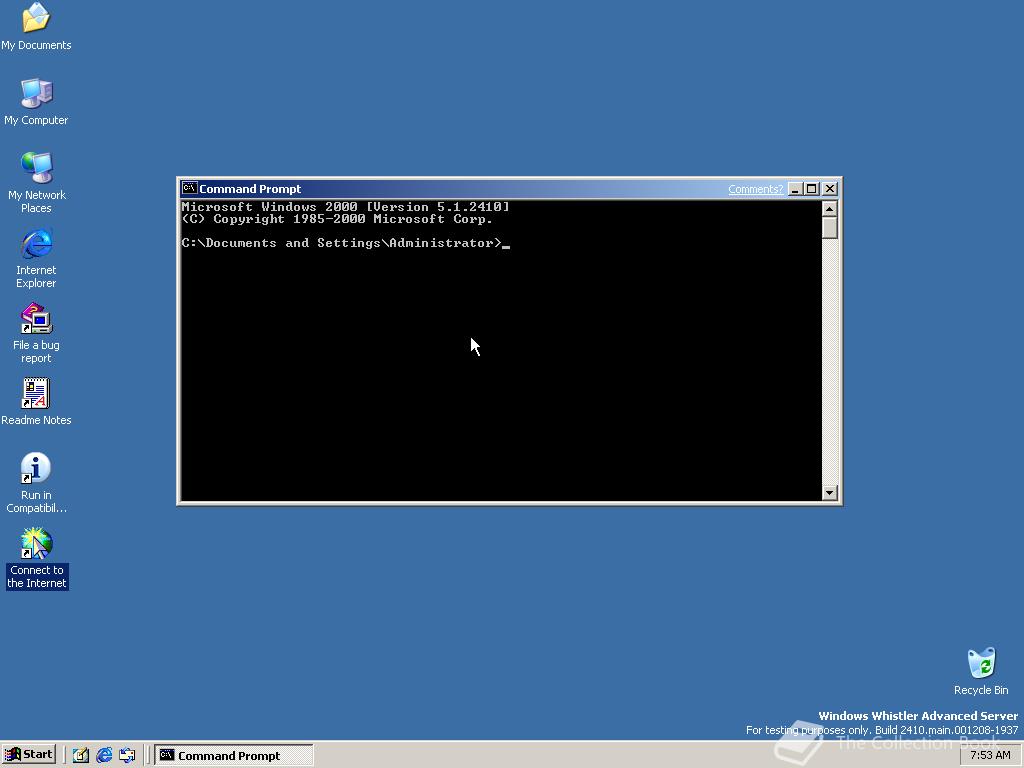Click the console scrollbar up arrow
The image size is (1024, 768).
(829, 208)
